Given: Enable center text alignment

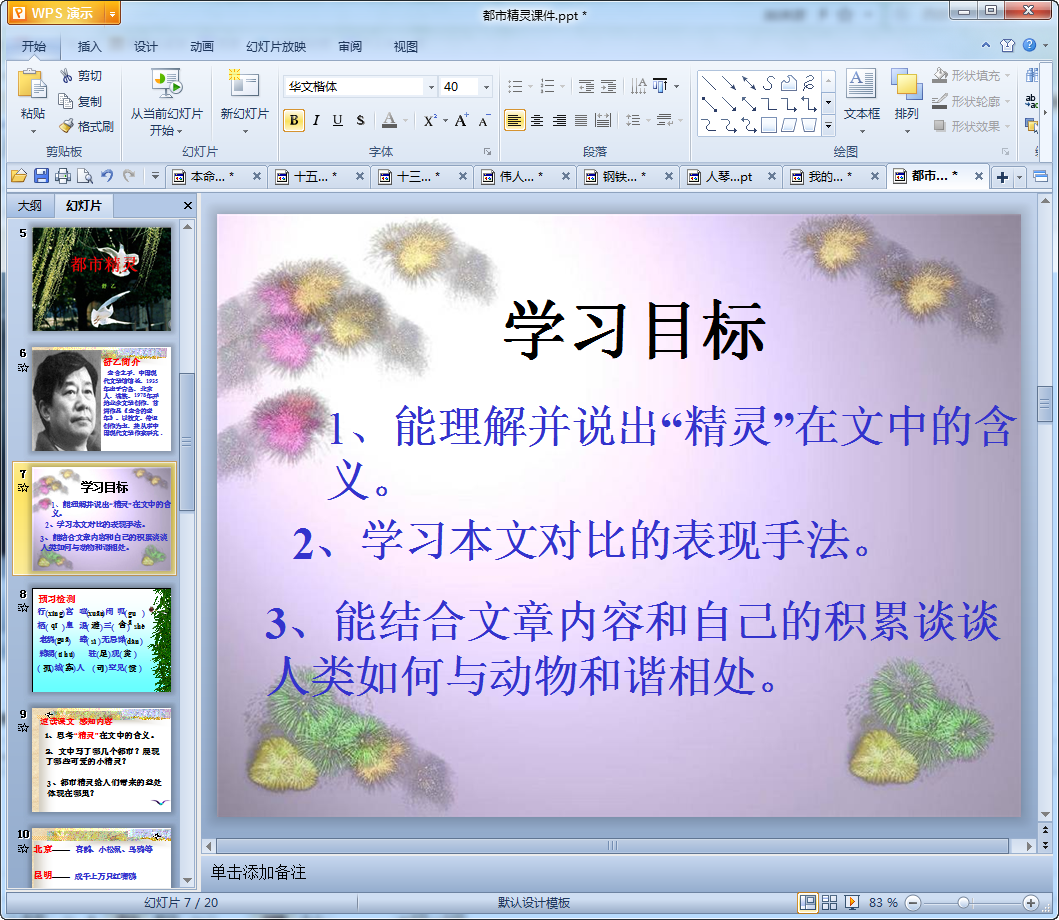Looking at the screenshot, I should pyautogui.click(x=537, y=121).
